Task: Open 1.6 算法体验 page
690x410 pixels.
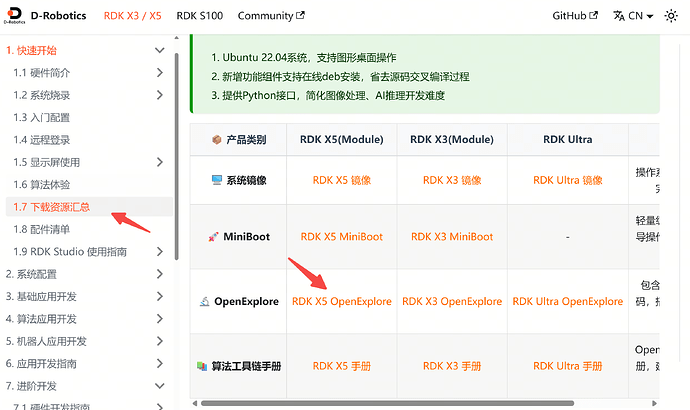Action: click(41, 185)
